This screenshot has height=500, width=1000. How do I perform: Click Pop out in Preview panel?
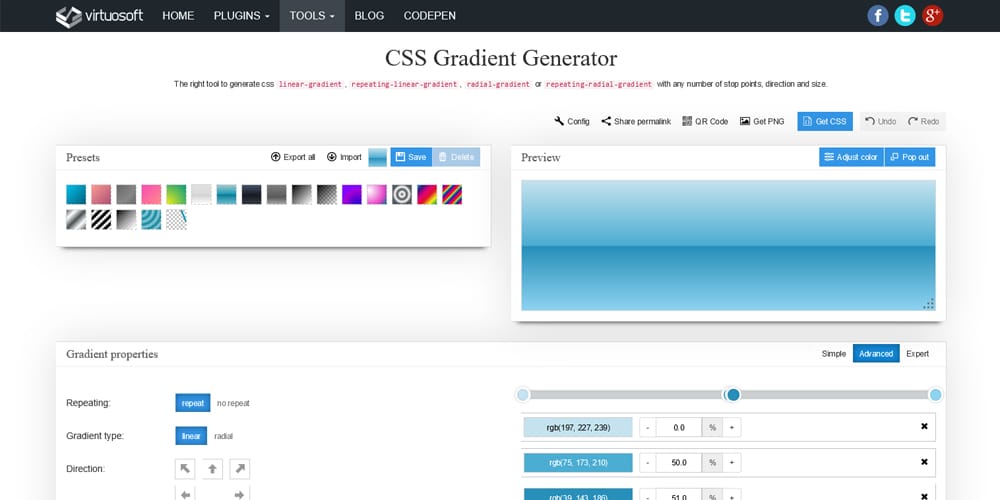(910, 157)
